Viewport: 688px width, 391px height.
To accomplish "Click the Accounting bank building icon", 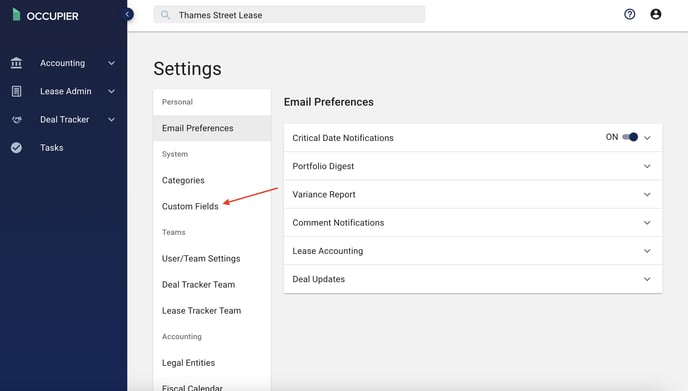I will pyautogui.click(x=16, y=63).
